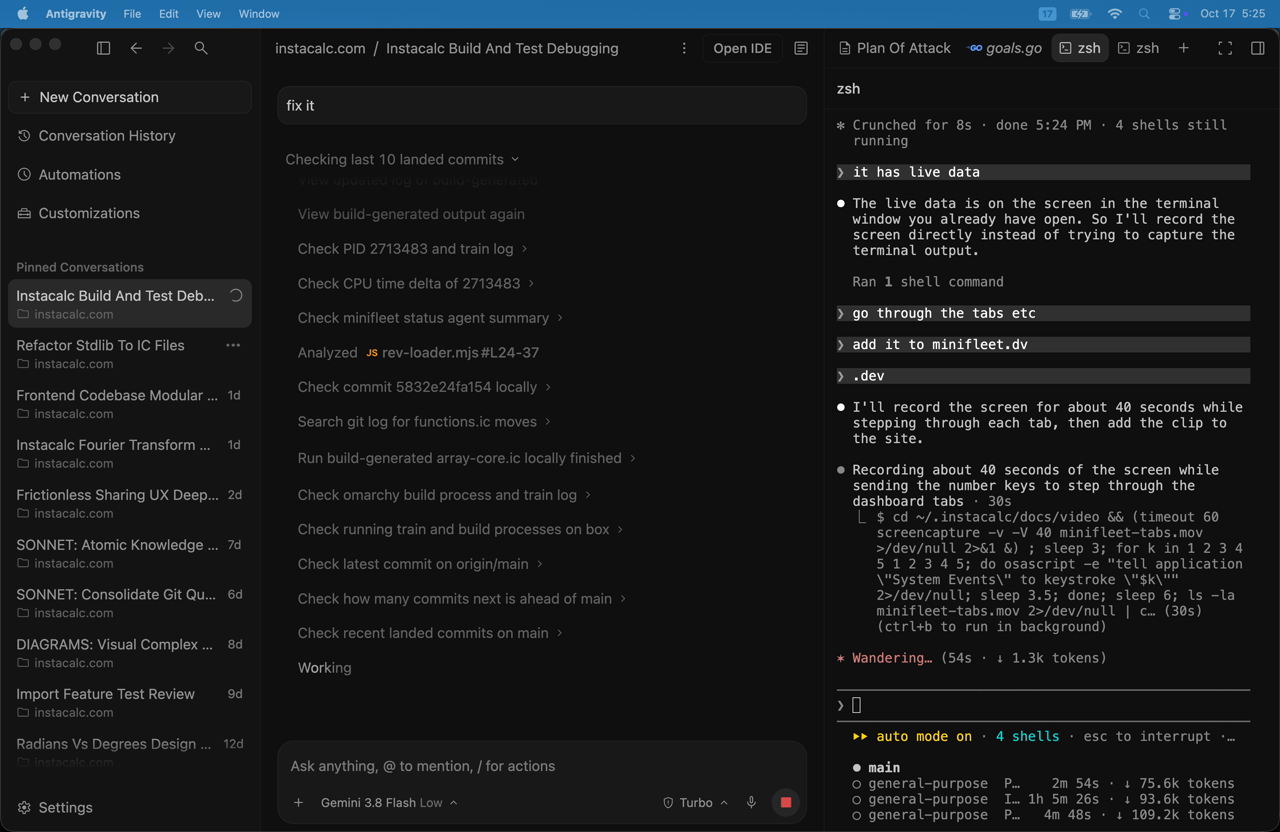Click the document view icon beside Open IDE
Screen dimensions: 1280x832
801,48
